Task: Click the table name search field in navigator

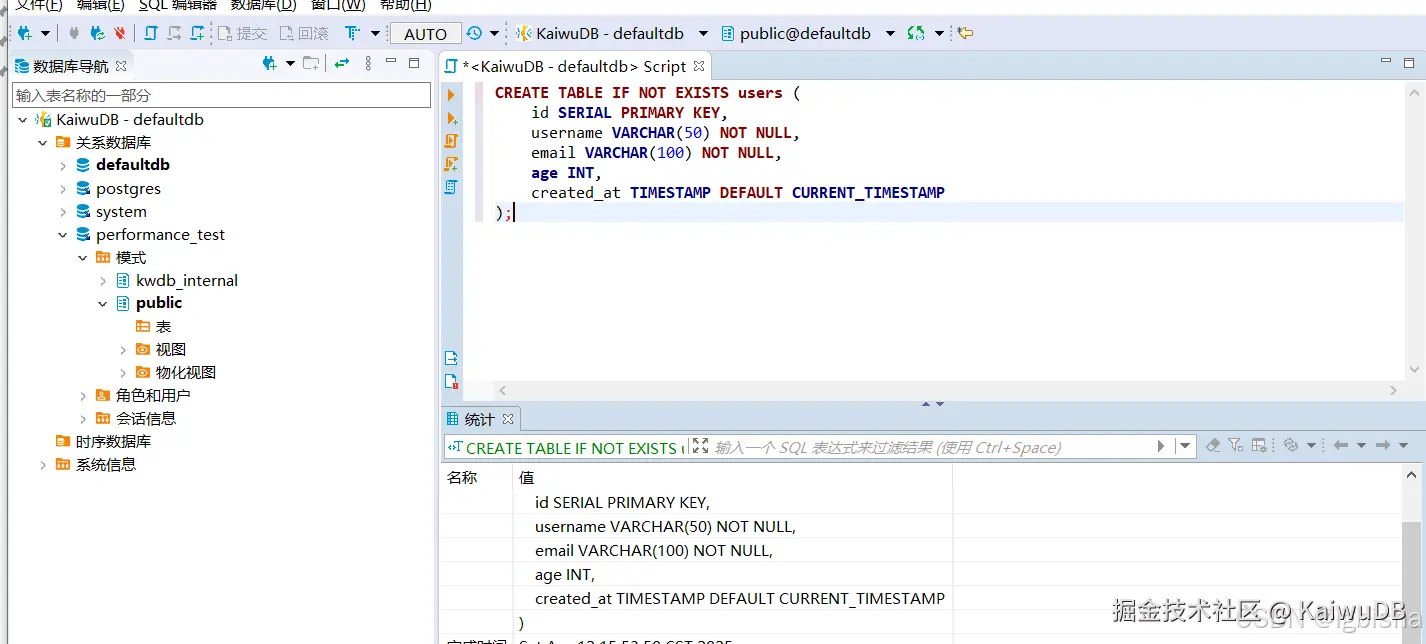Action: tap(221, 95)
